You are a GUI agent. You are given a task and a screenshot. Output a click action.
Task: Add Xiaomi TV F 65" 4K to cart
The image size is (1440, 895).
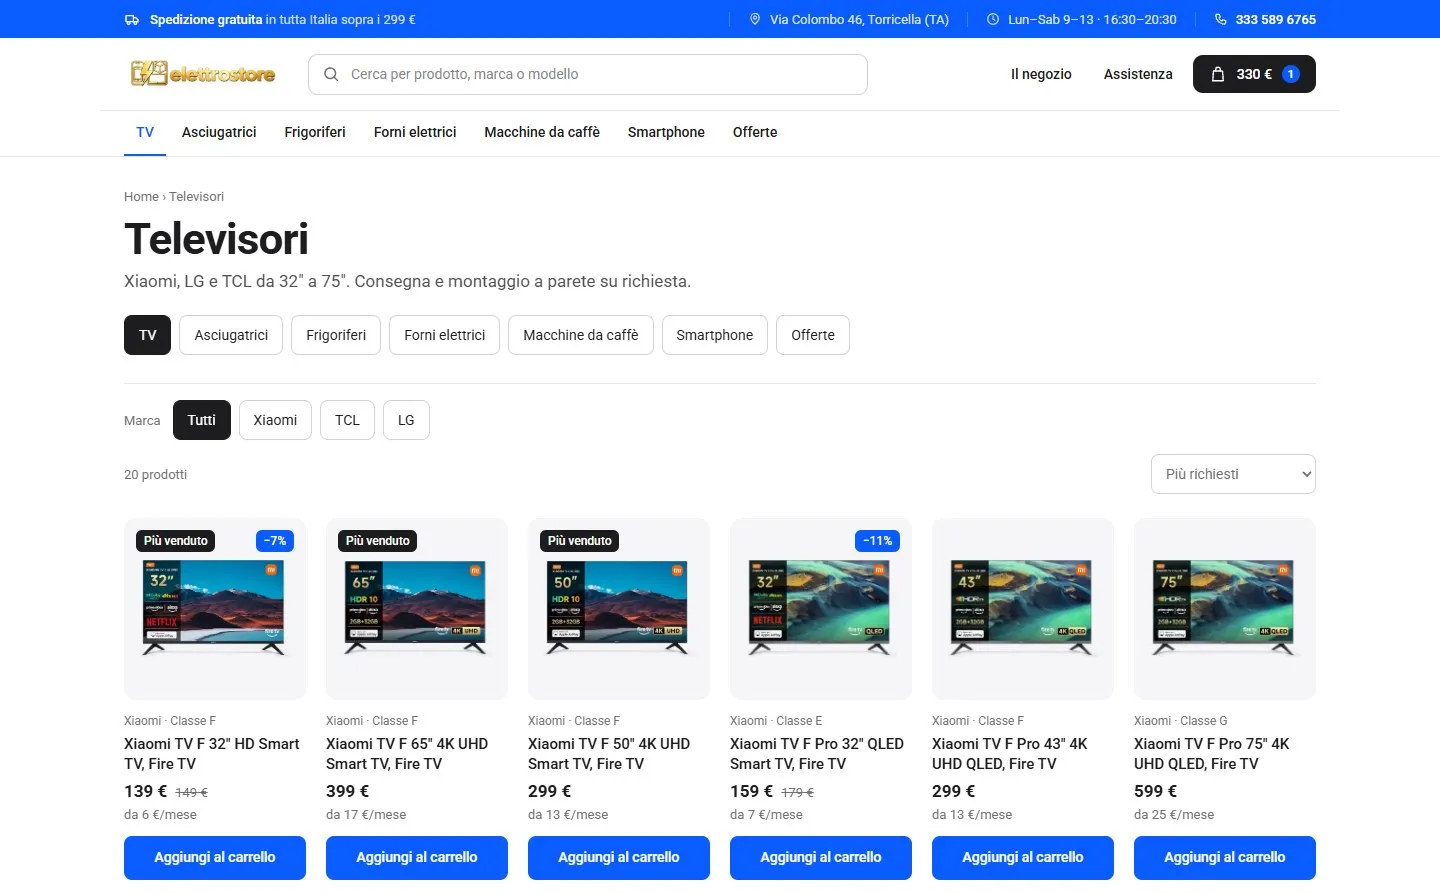(x=417, y=858)
